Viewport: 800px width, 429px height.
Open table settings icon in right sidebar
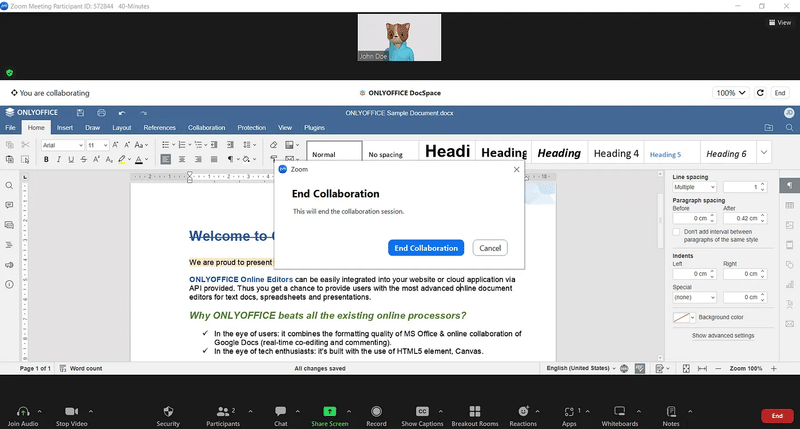pos(789,205)
